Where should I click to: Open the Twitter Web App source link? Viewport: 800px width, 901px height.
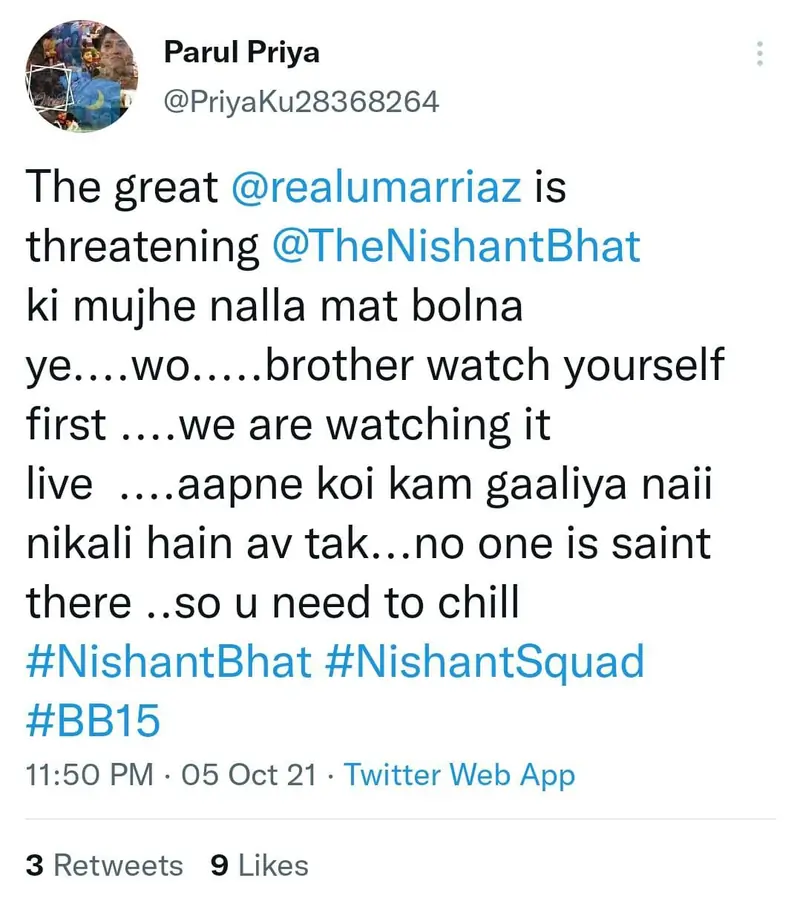[x=460, y=775]
